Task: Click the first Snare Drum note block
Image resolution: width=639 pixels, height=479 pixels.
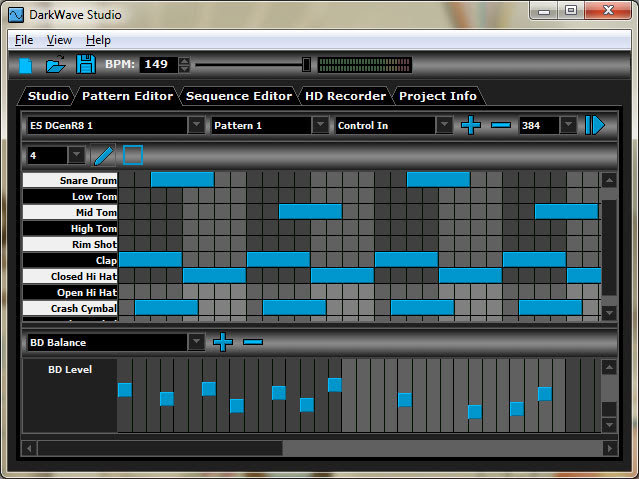Action: (182, 179)
